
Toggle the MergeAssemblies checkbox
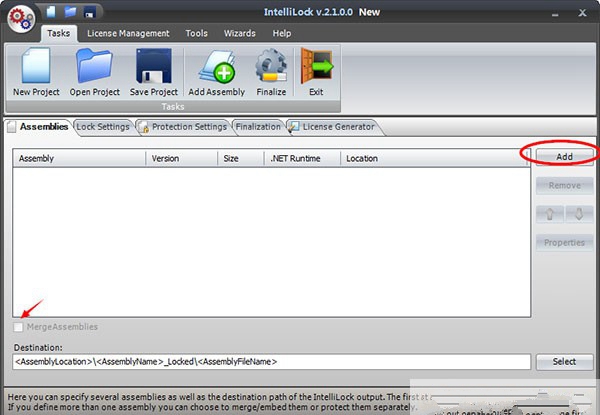(18, 327)
